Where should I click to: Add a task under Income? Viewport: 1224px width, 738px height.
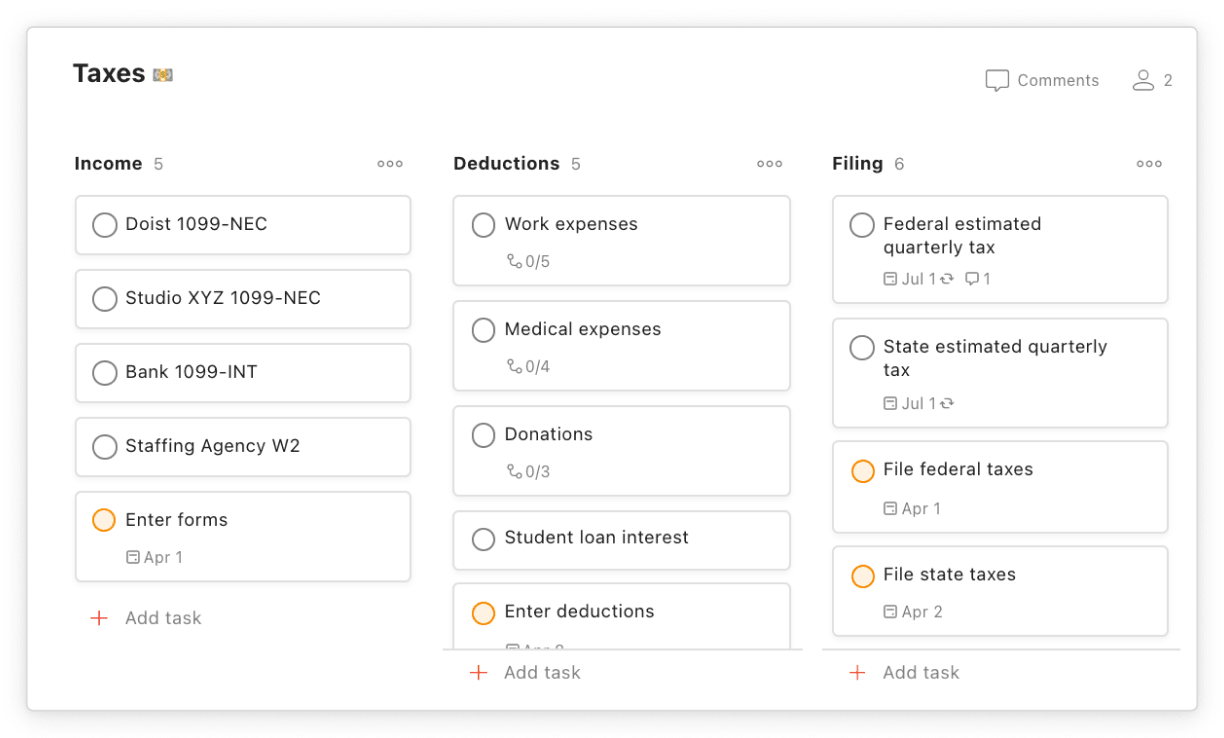(146, 617)
